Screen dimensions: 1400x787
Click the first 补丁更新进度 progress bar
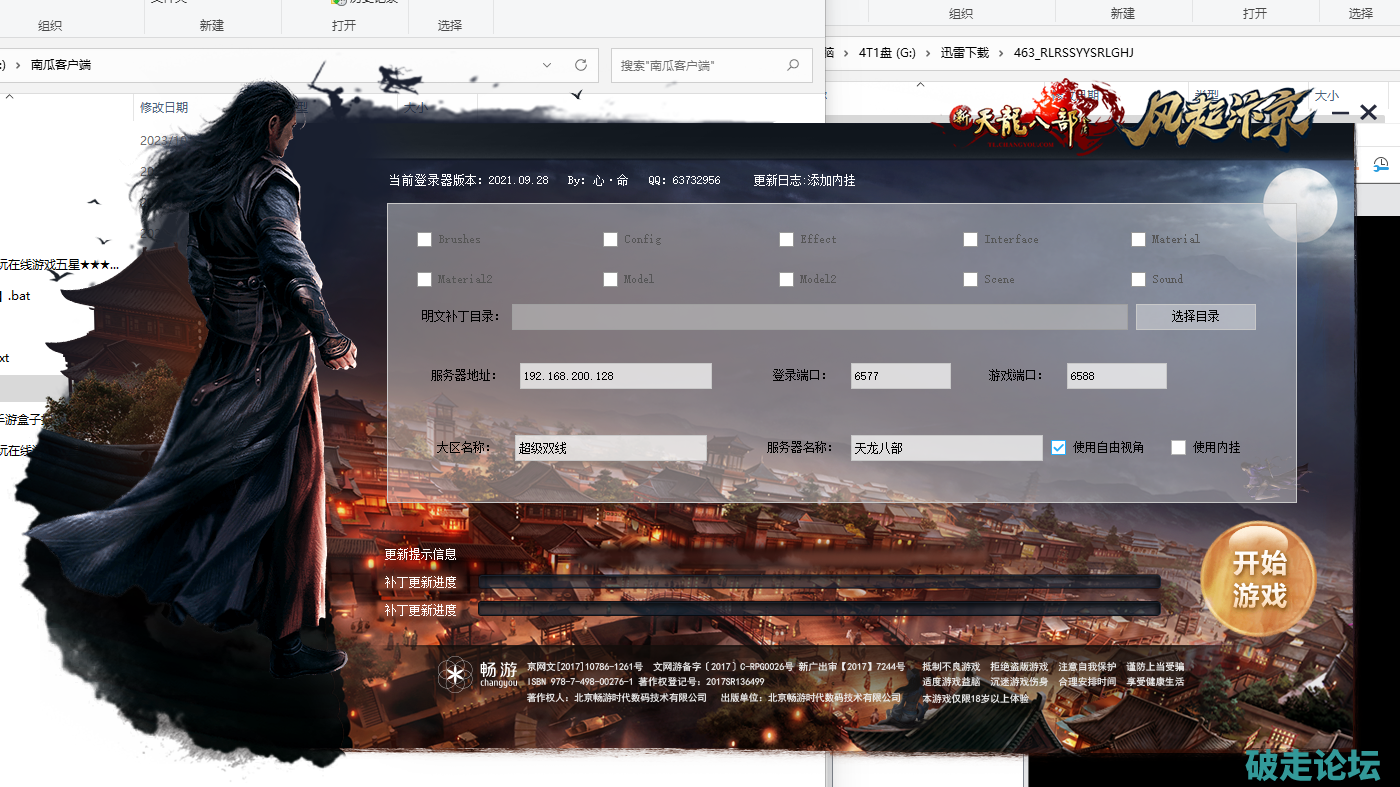(x=819, y=582)
